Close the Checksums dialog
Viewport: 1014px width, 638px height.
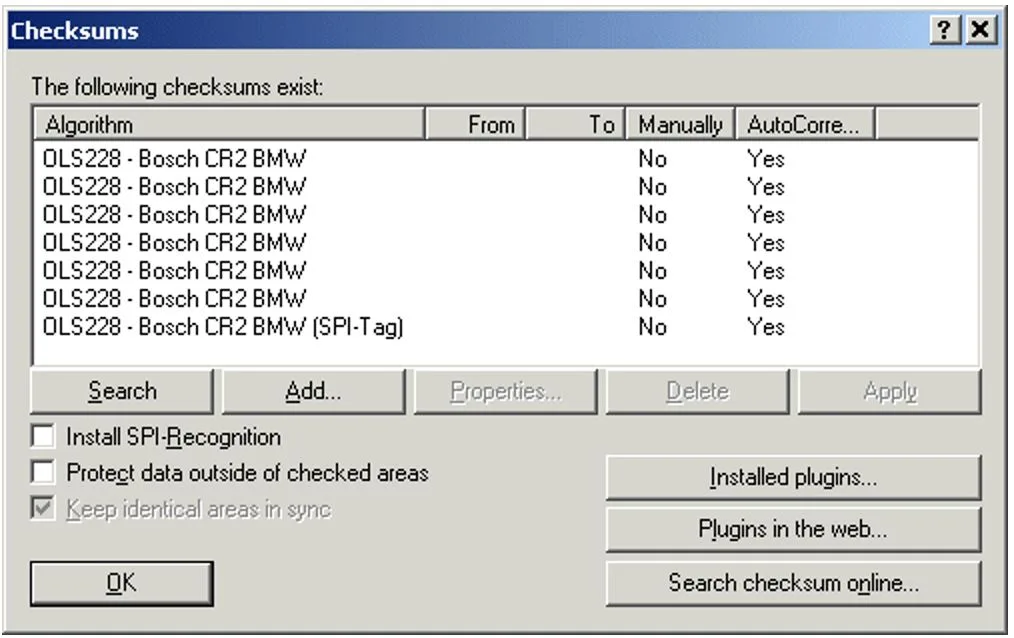[x=981, y=30]
